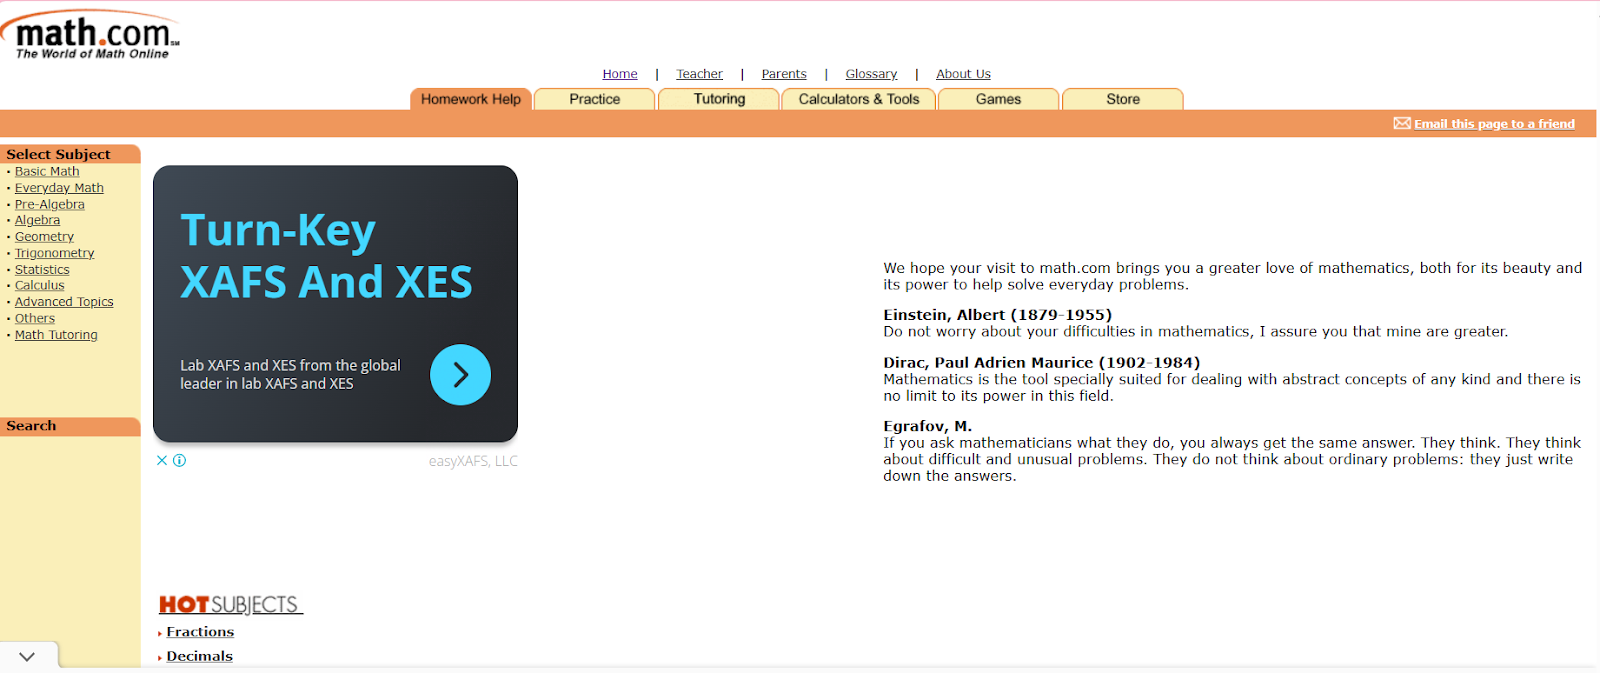The height and width of the screenshot is (673, 1600).
Task: Open the Store tab
Action: tap(1123, 99)
